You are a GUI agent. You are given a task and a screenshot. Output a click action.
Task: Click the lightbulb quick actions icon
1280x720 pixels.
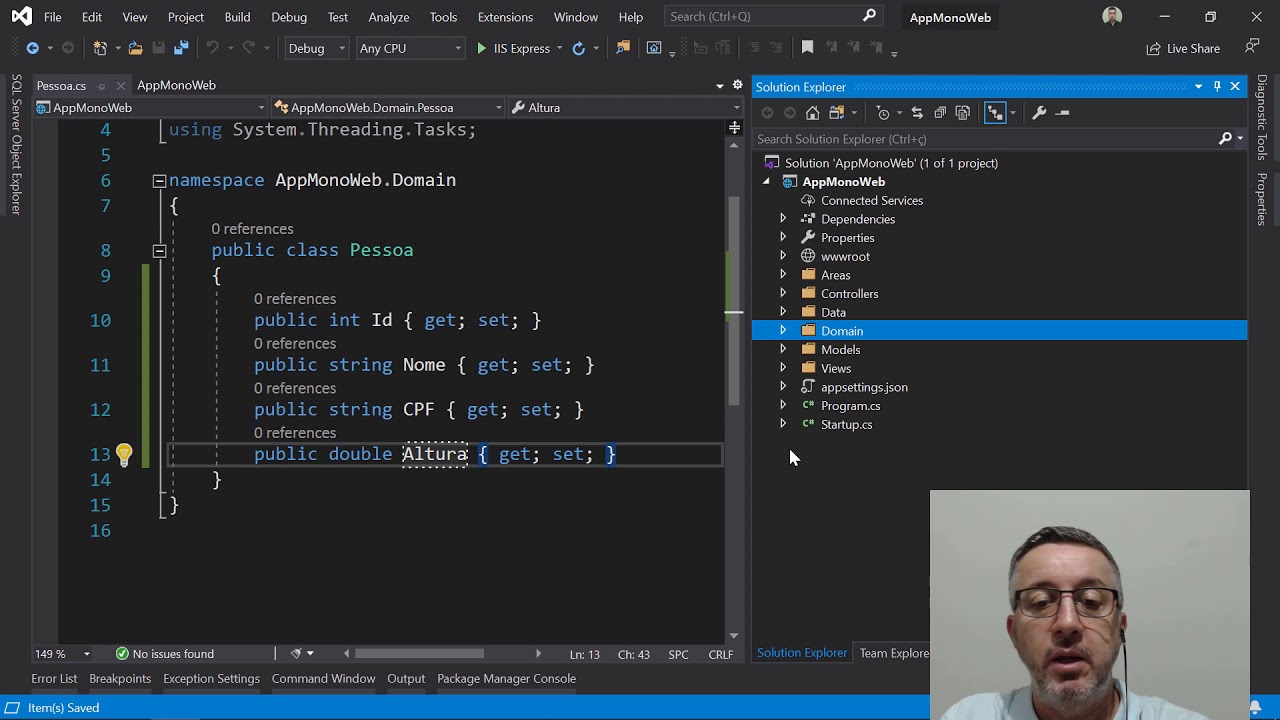[124, 454]
